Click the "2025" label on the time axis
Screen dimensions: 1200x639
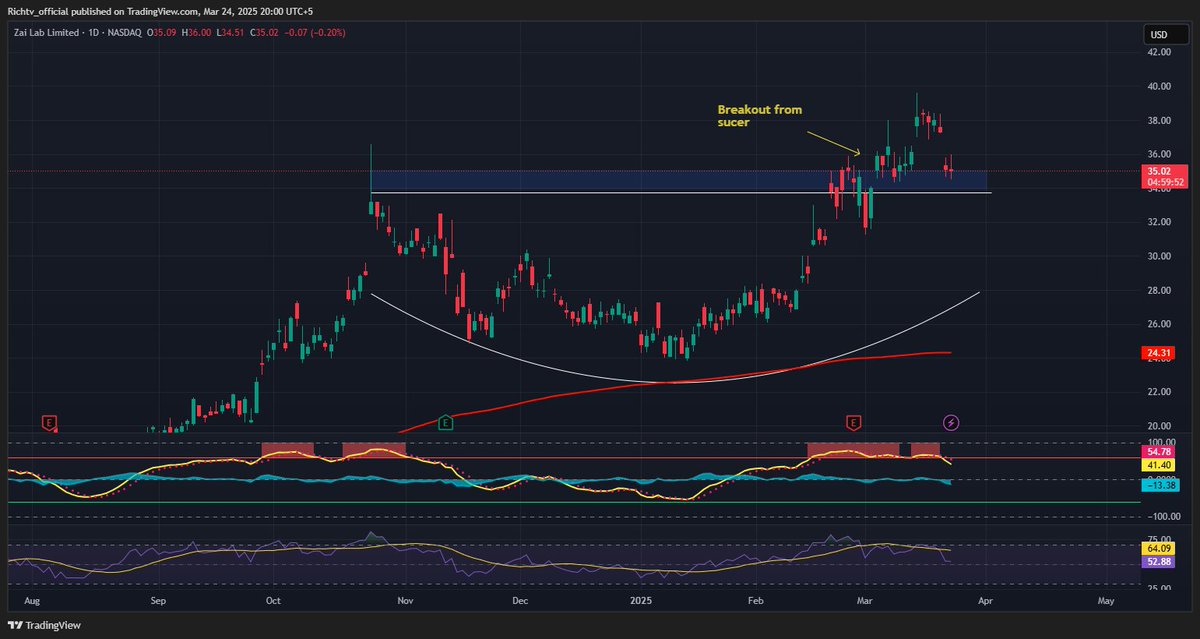tap(640, 601)
